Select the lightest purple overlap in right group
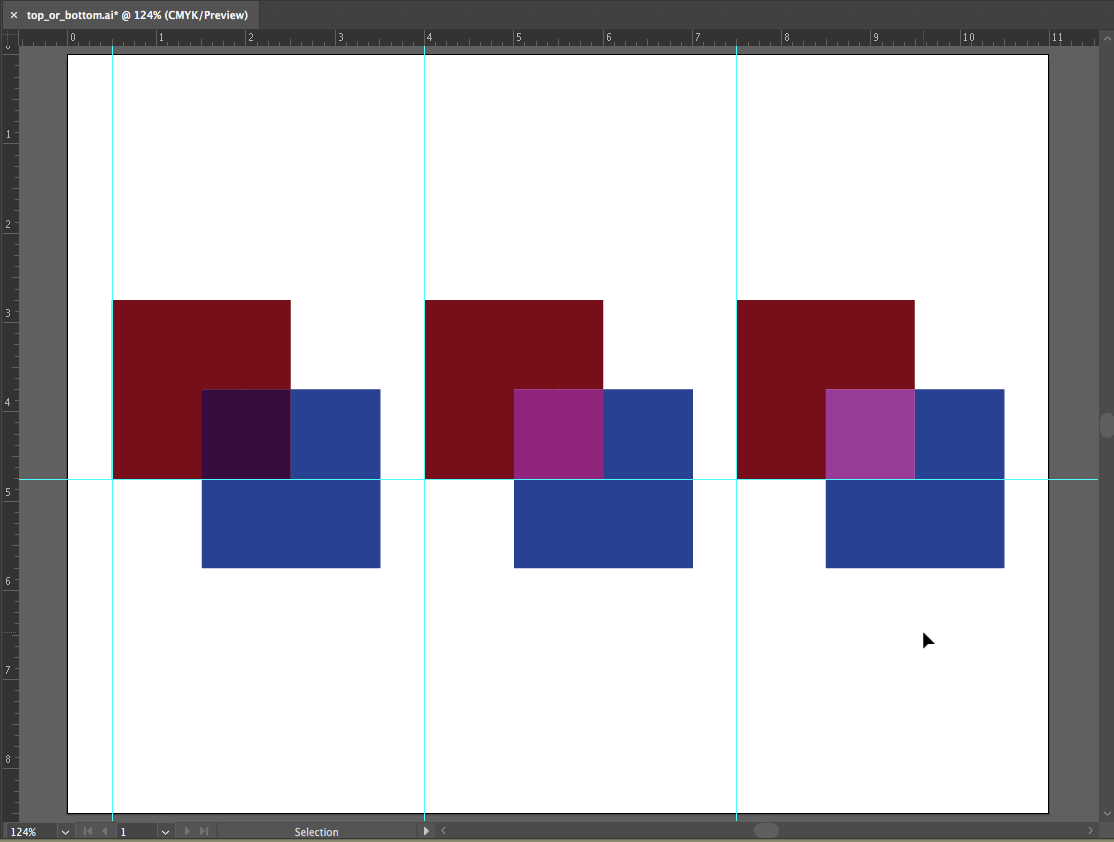The width and height of the screenshot is (1114, 842). pos(870,434)
